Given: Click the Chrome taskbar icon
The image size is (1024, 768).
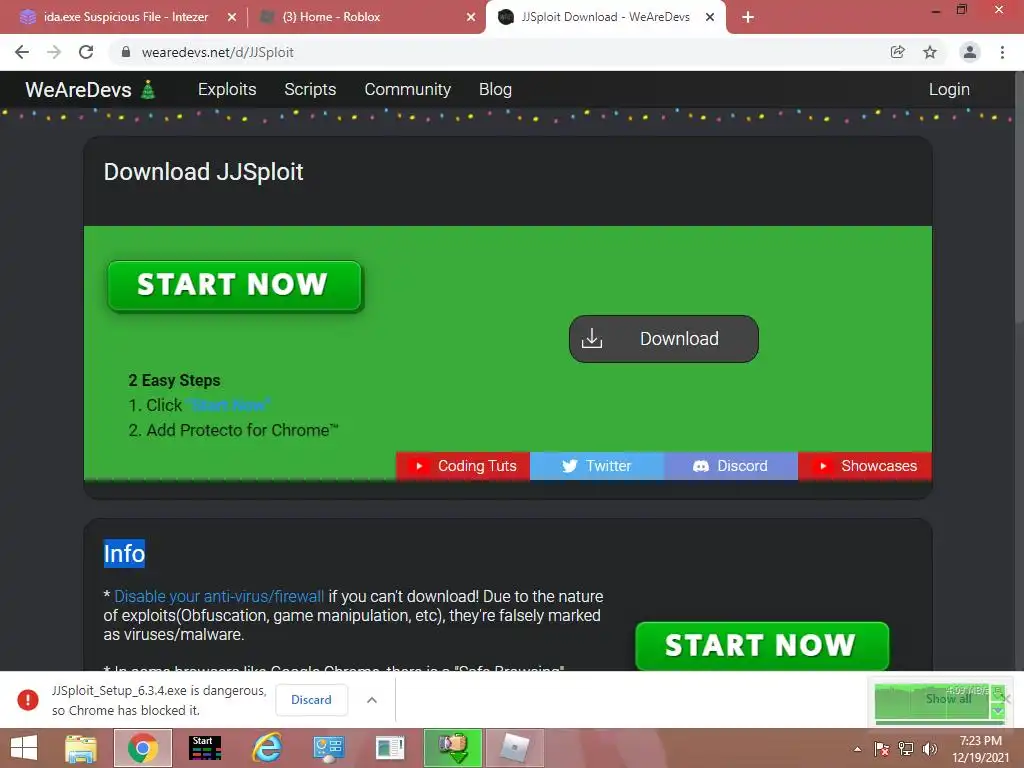Looking at the screenshot, I should click(x=143, y=748).
